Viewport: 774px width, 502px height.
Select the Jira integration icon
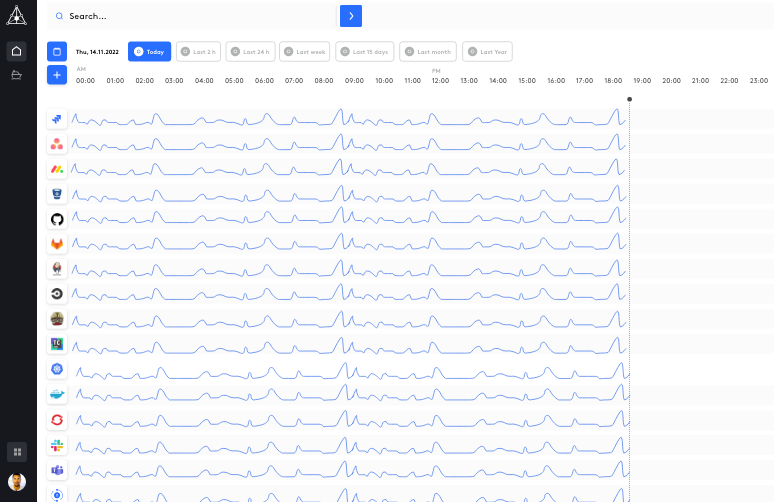57,119
